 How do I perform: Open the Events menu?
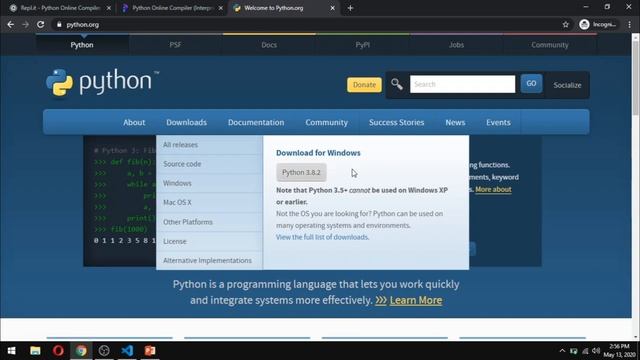tap(498, 122)
